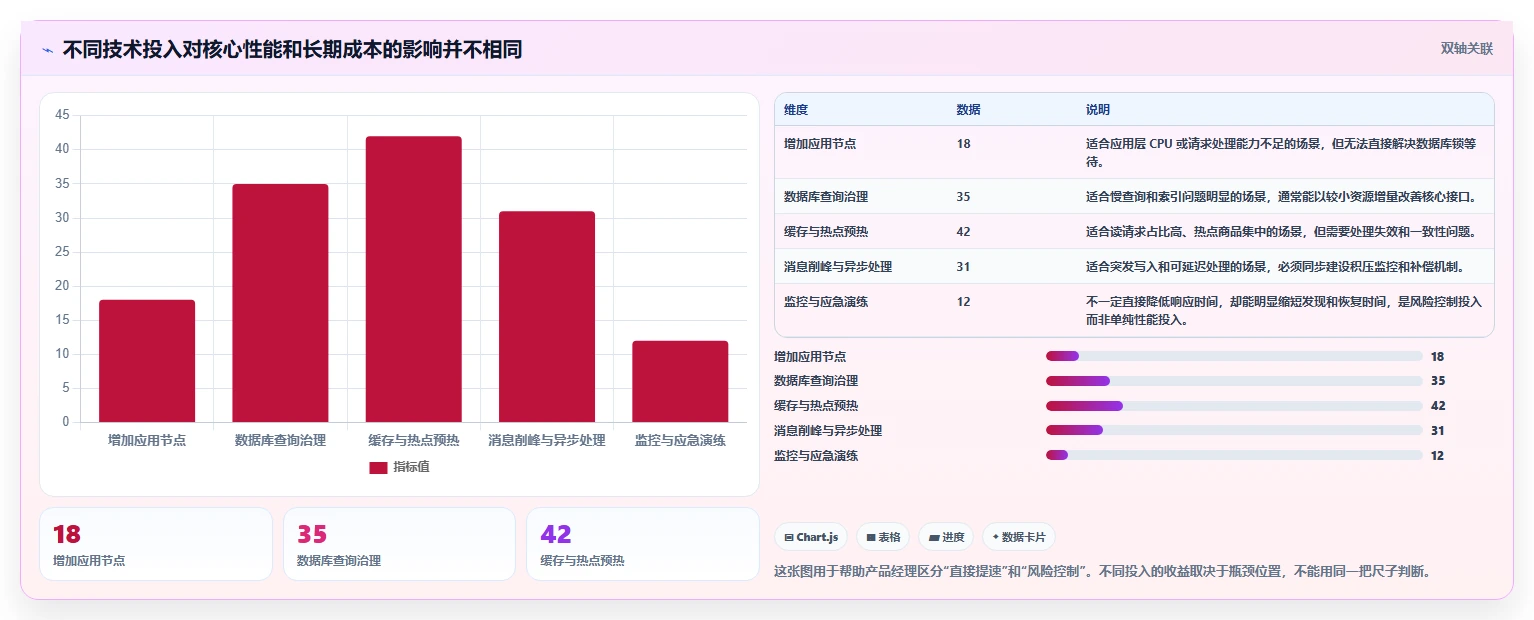This screenshot has width=1534, height=620.
Task: Click the 进度 tag chip
Action: click(x=946, y=537)
